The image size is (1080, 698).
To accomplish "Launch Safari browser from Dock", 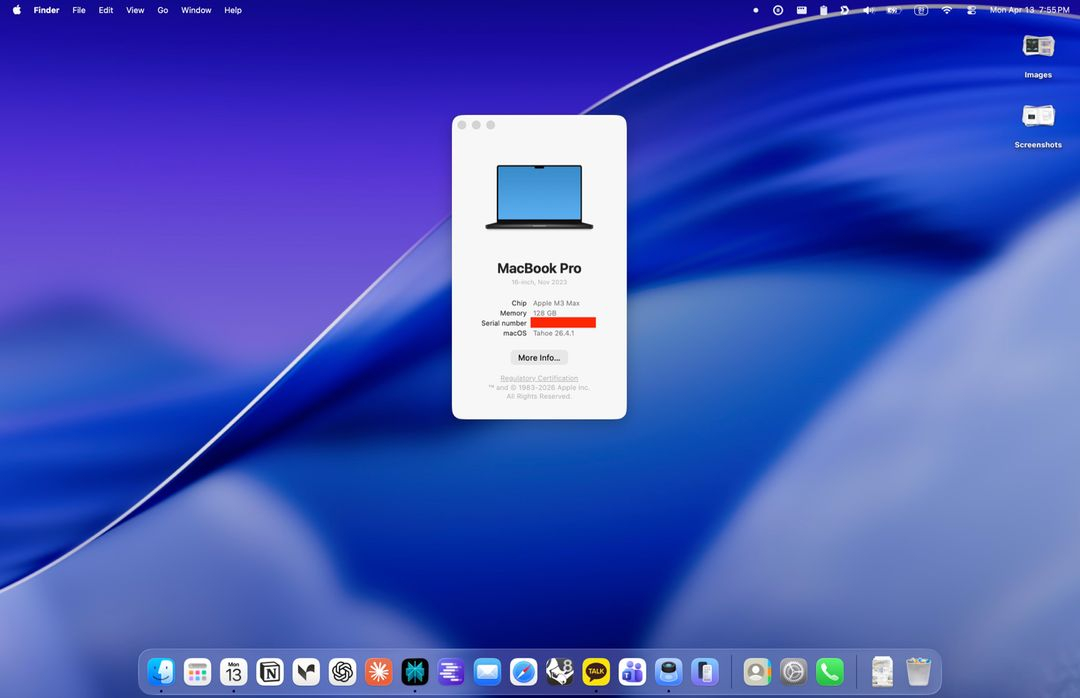I will 523,671.
